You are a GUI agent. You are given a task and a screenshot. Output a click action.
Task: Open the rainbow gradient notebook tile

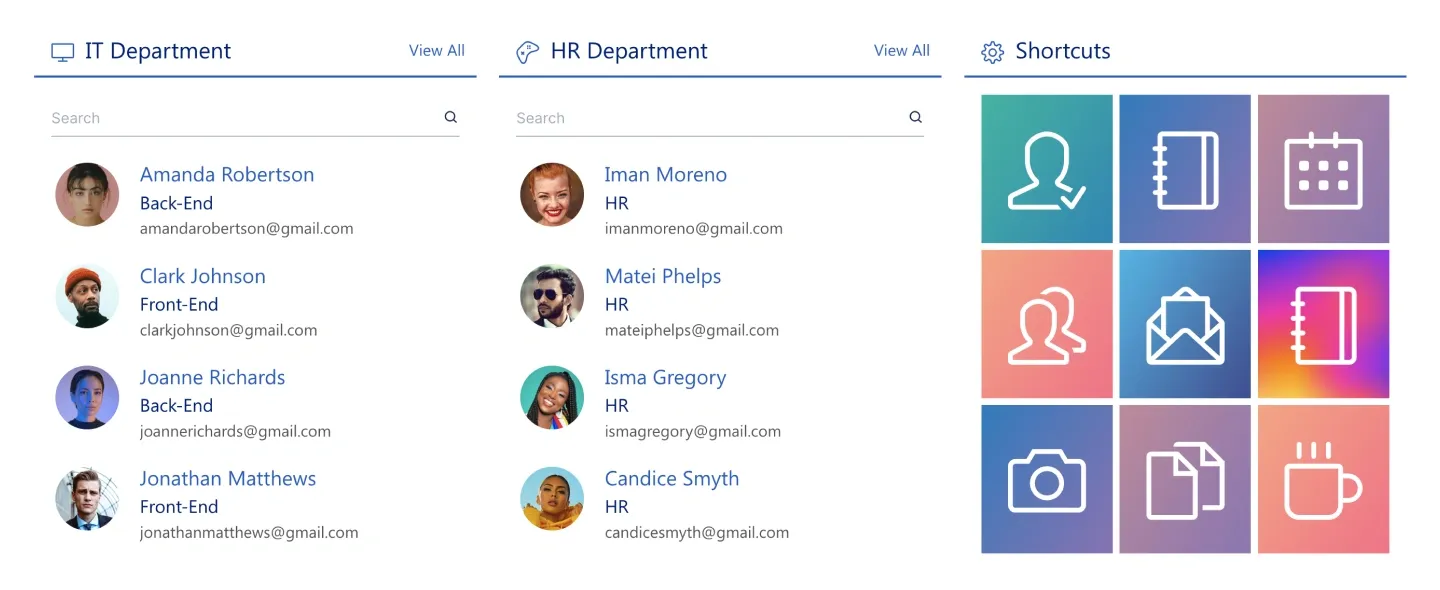(x=1323, y=324)
